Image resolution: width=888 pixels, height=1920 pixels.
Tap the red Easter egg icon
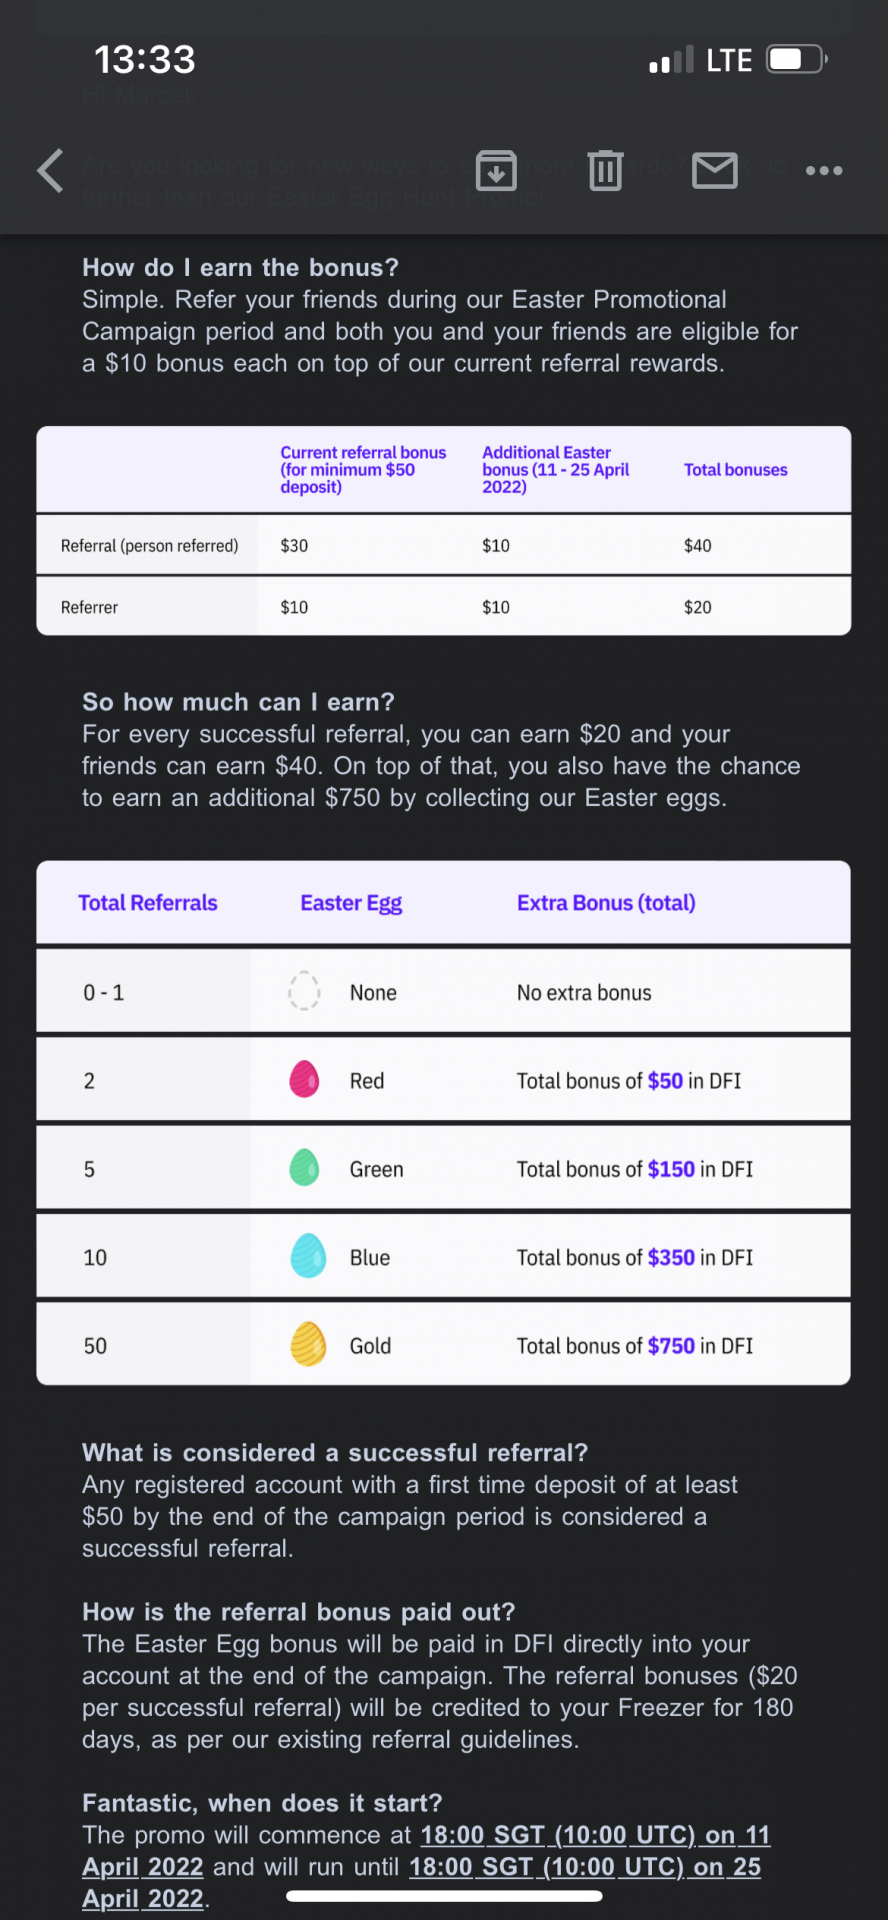point(304,1080)
